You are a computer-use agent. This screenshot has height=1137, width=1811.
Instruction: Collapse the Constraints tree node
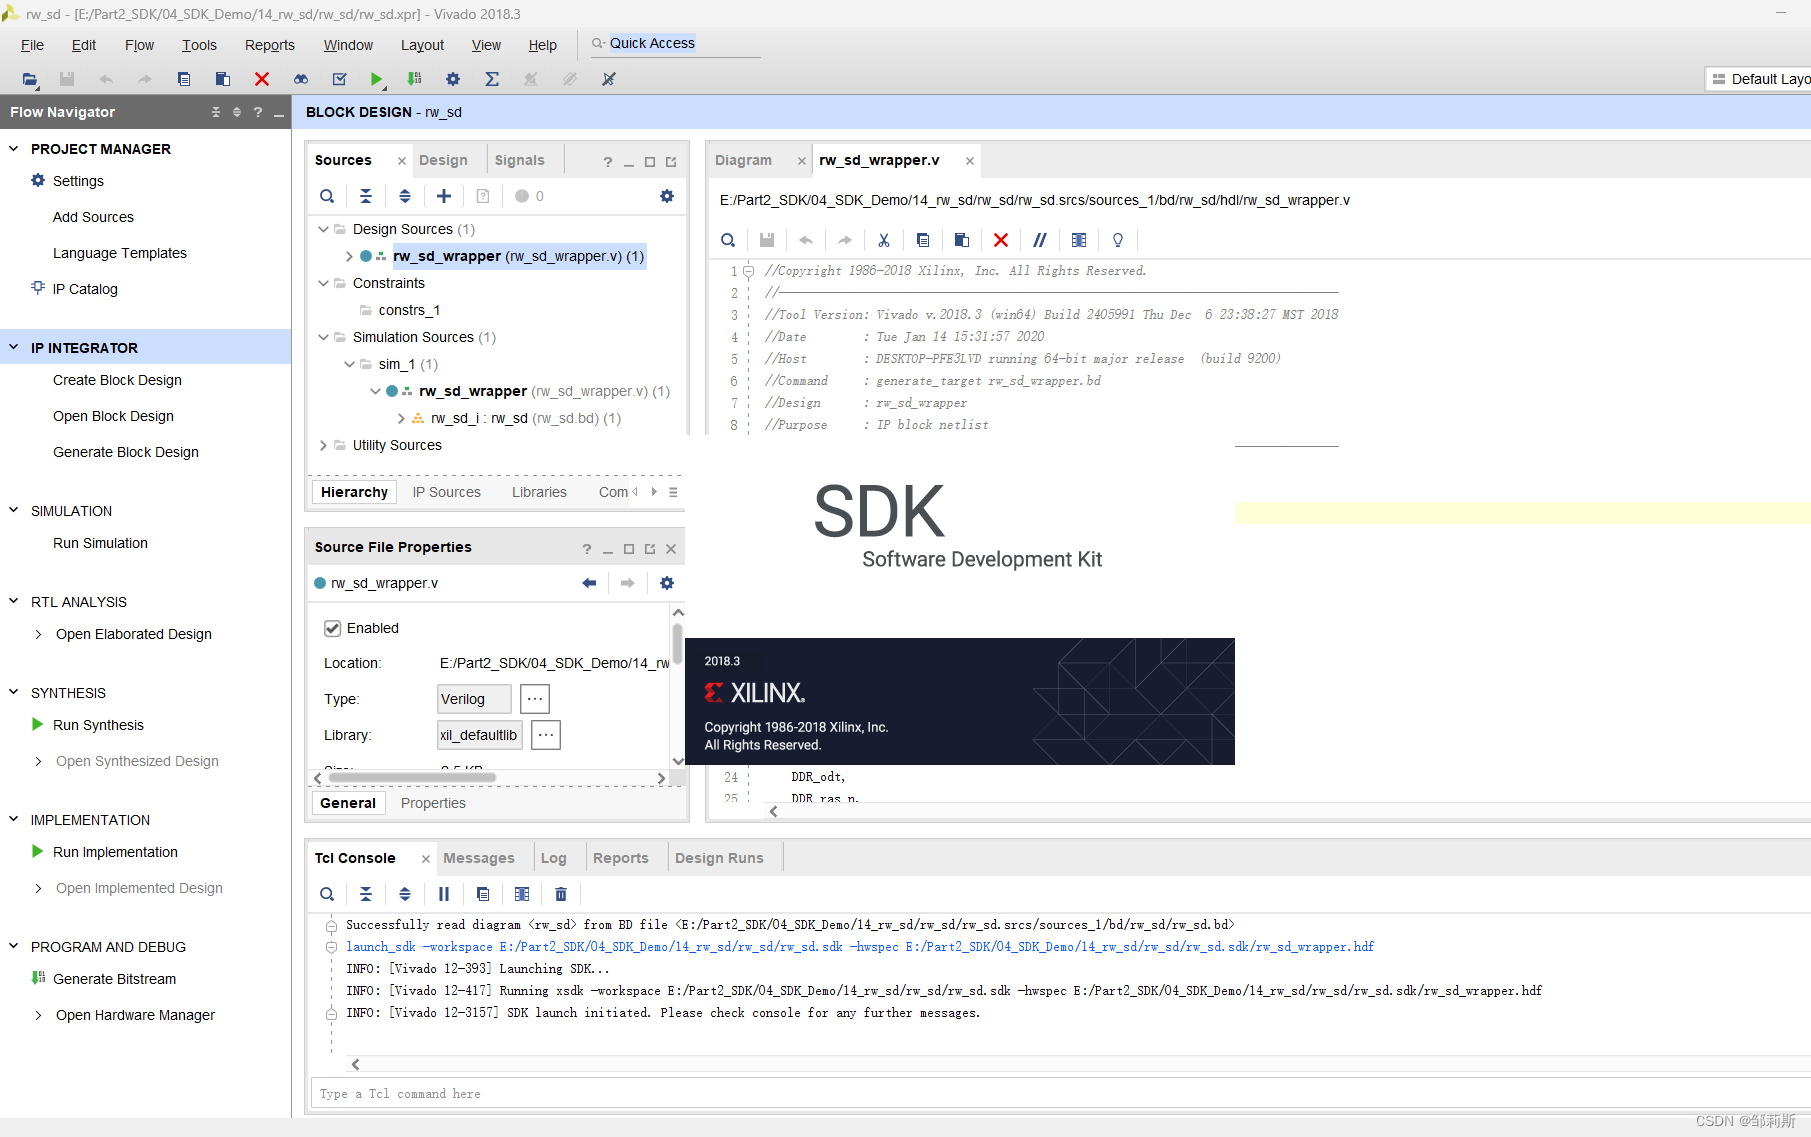click(323, 283)
